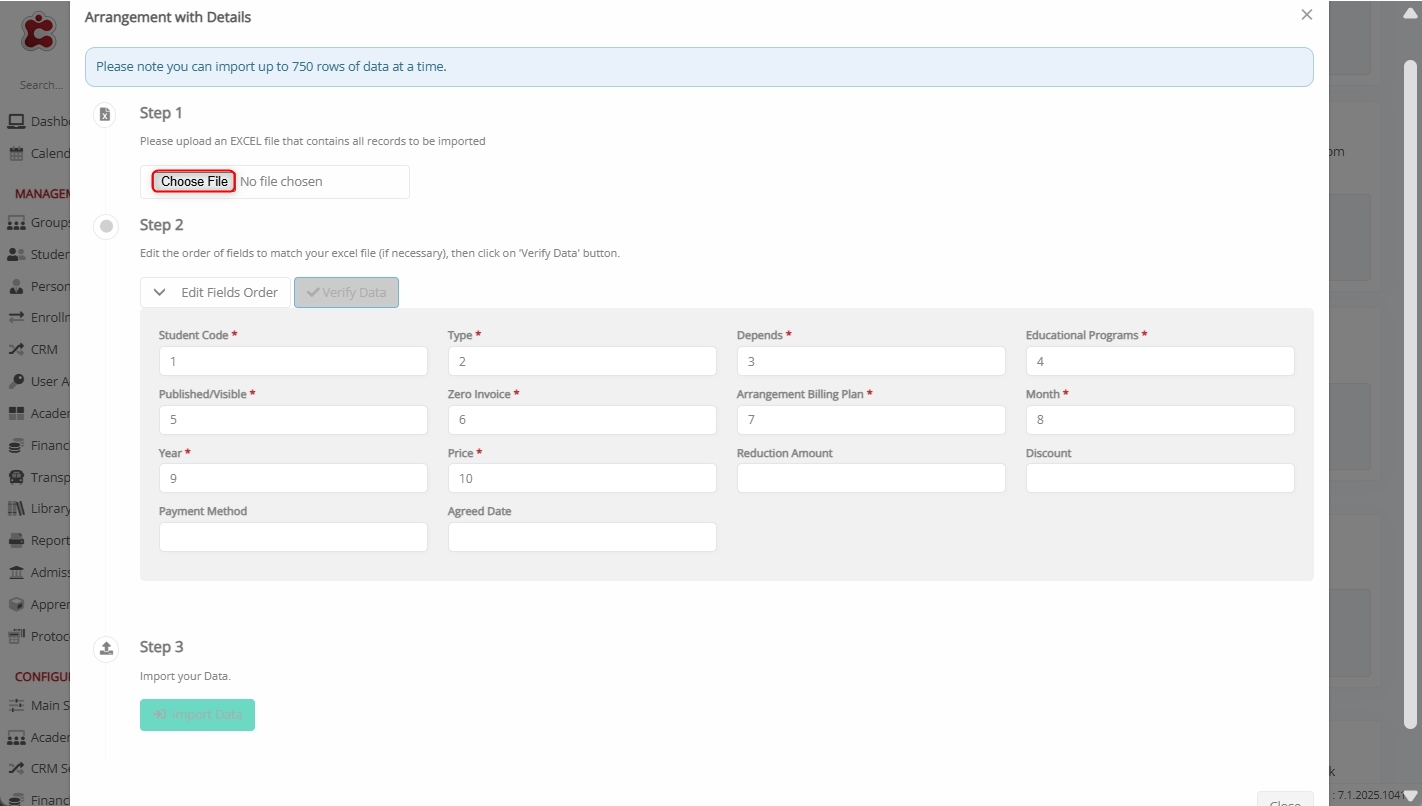The image size is (1422, 806).
Task: Click the Reports printer icon
Action: pyautogui.click(x=16, y=541)
